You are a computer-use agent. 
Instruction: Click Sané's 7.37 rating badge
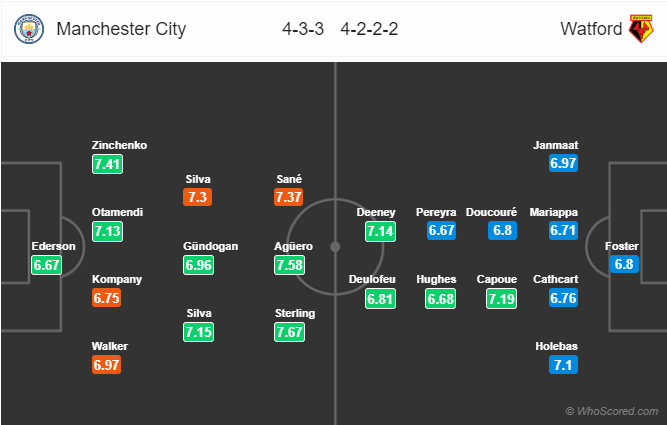click(288, 198)
